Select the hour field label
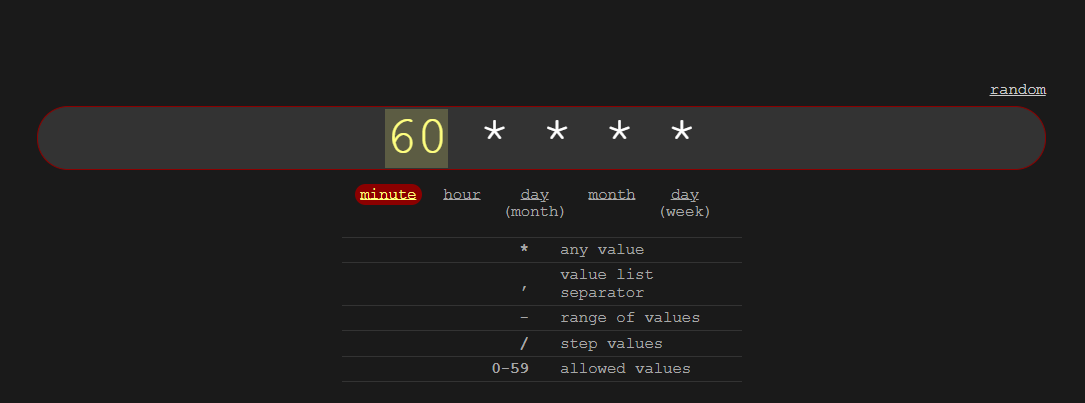The height and width of the screenshot is (403, 1085). point(462,195)
